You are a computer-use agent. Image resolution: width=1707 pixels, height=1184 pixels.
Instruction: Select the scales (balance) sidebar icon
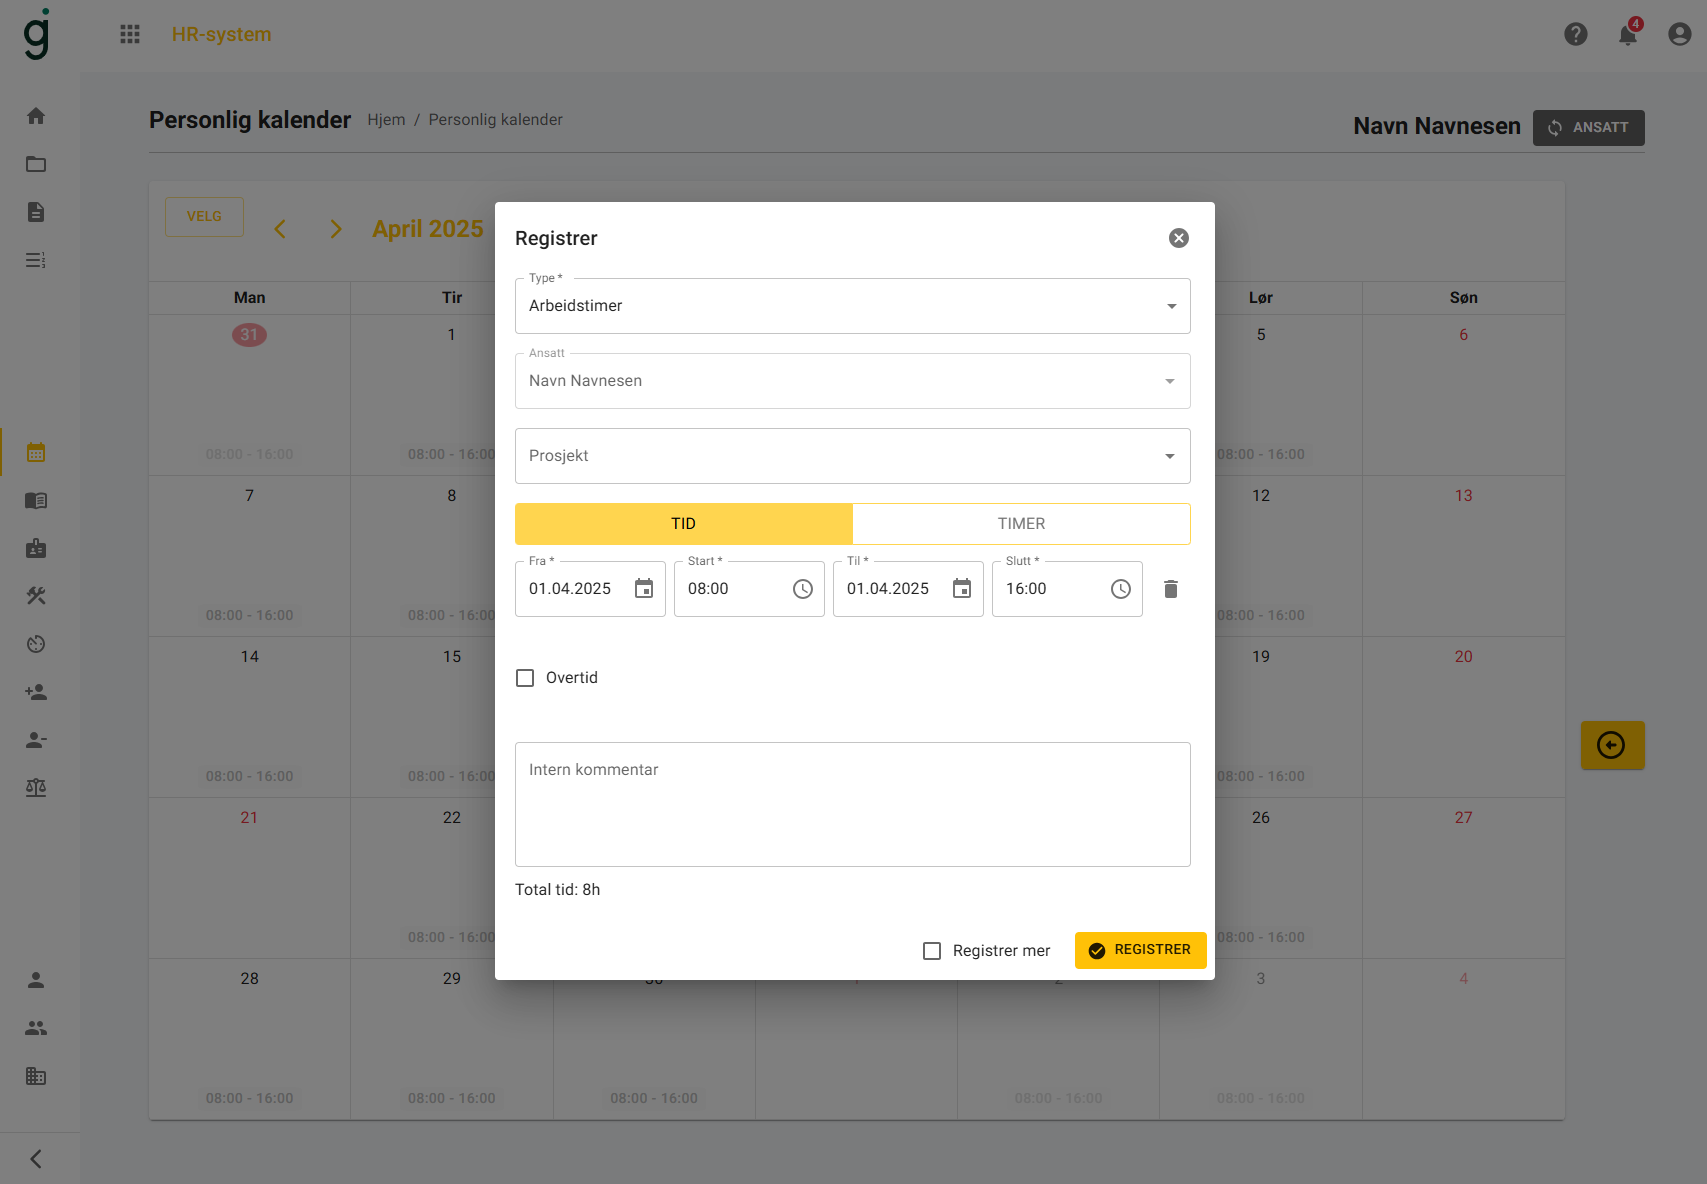click(36, 787)
